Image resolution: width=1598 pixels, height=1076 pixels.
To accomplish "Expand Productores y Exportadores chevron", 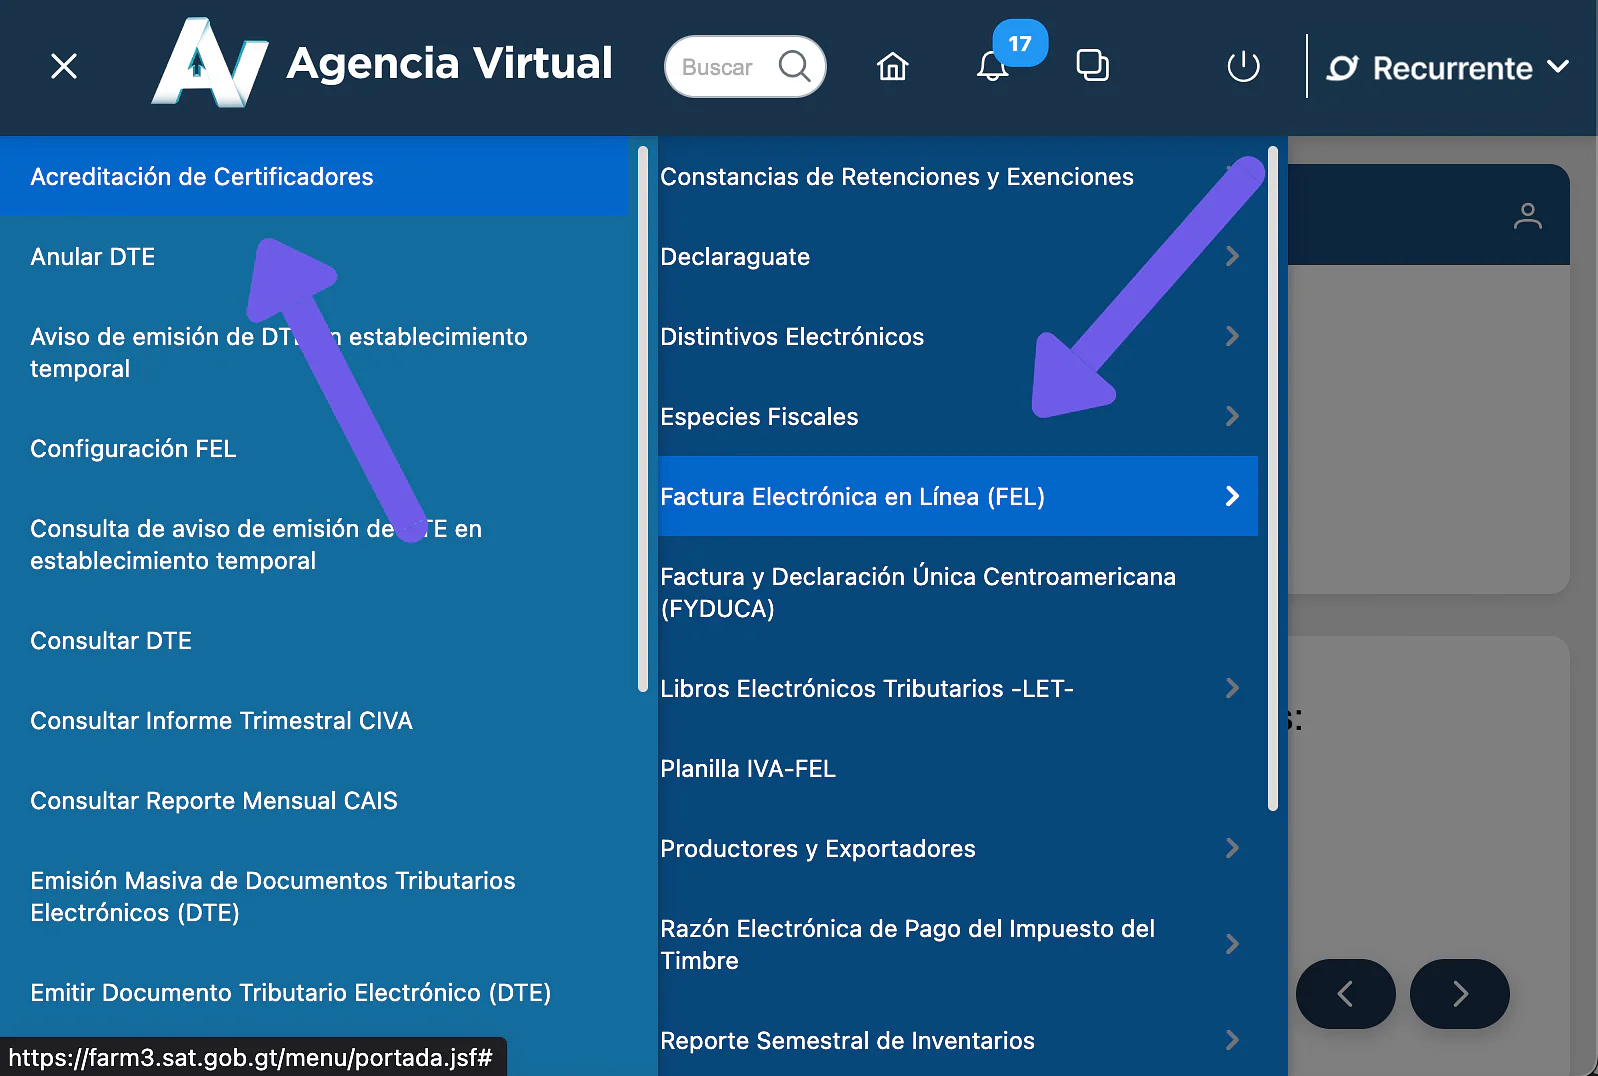I will click(1232, 848).
